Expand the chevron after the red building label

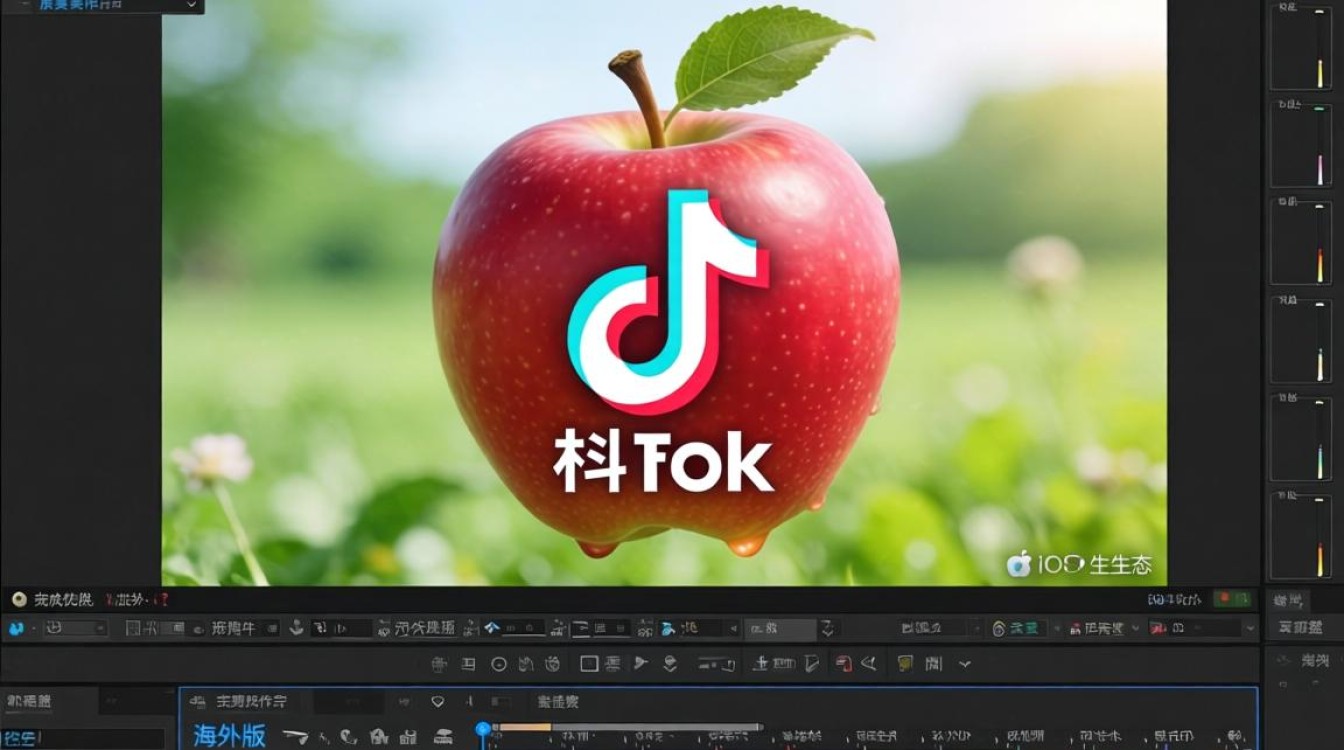[1135, 628]
